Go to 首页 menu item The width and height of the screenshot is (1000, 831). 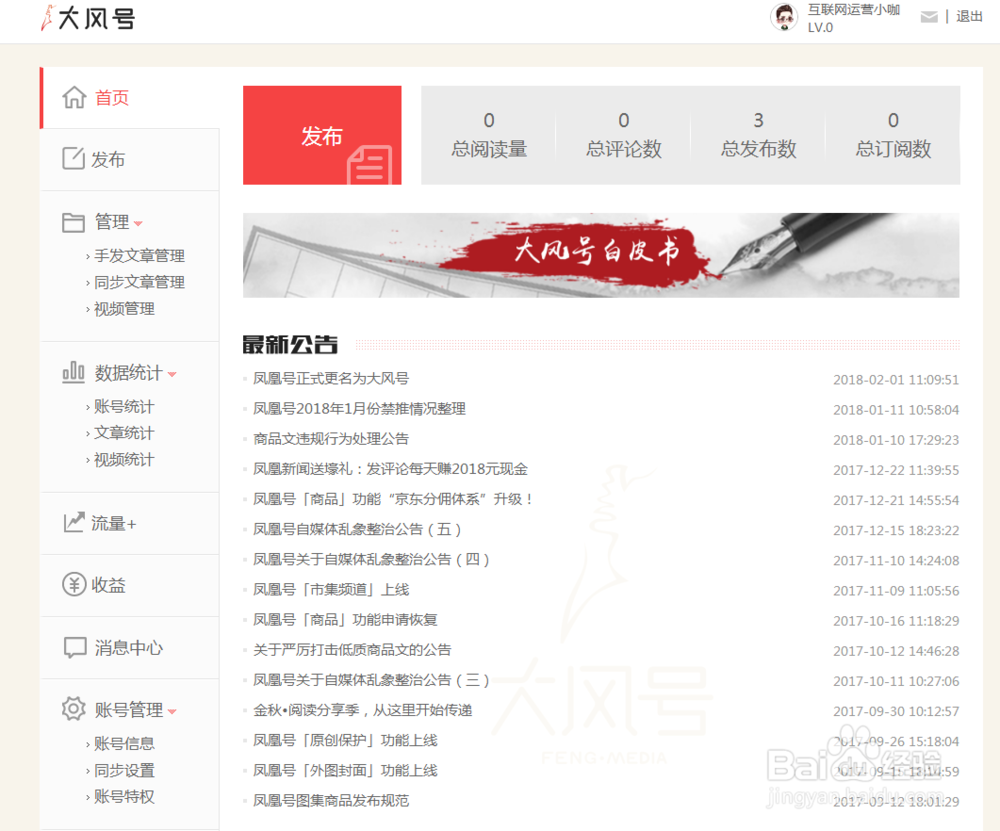pos(112,98)
